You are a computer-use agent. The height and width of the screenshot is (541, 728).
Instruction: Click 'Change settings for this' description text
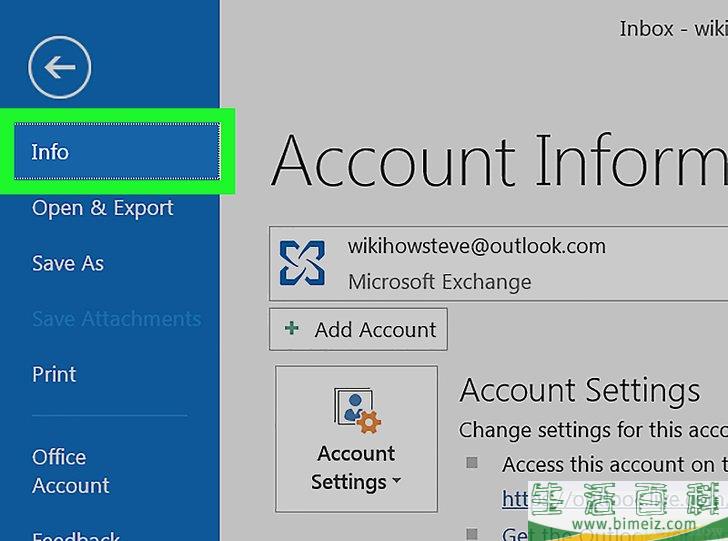tap(593, 430)
